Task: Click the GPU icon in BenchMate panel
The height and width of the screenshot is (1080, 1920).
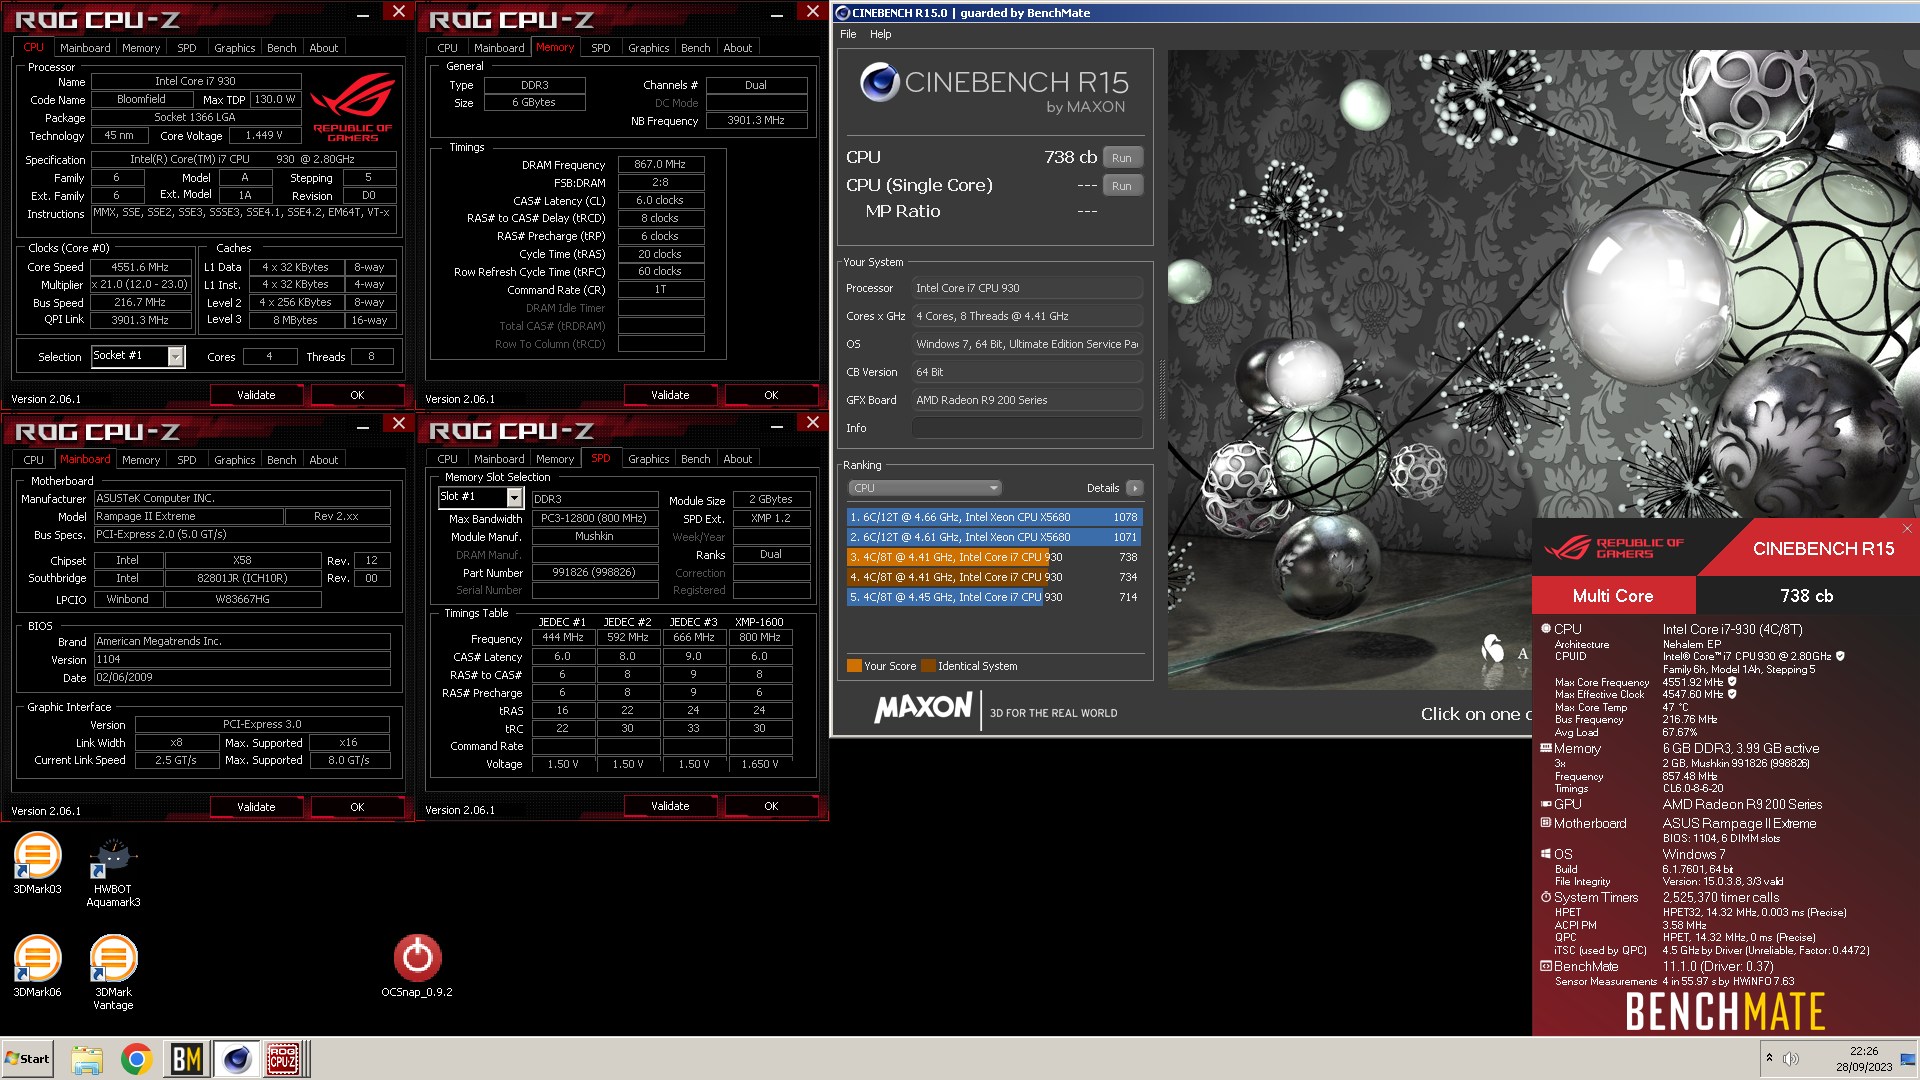Action: point(1546,804)
